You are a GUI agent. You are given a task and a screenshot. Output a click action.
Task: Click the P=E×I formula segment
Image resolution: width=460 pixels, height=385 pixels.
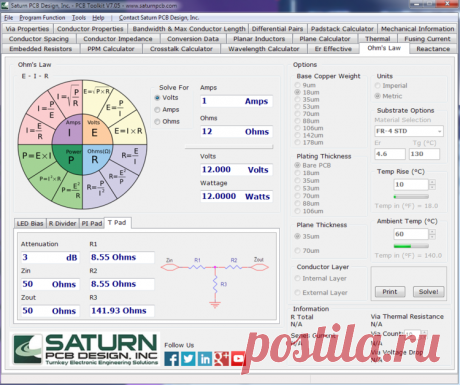click(36, 156)
